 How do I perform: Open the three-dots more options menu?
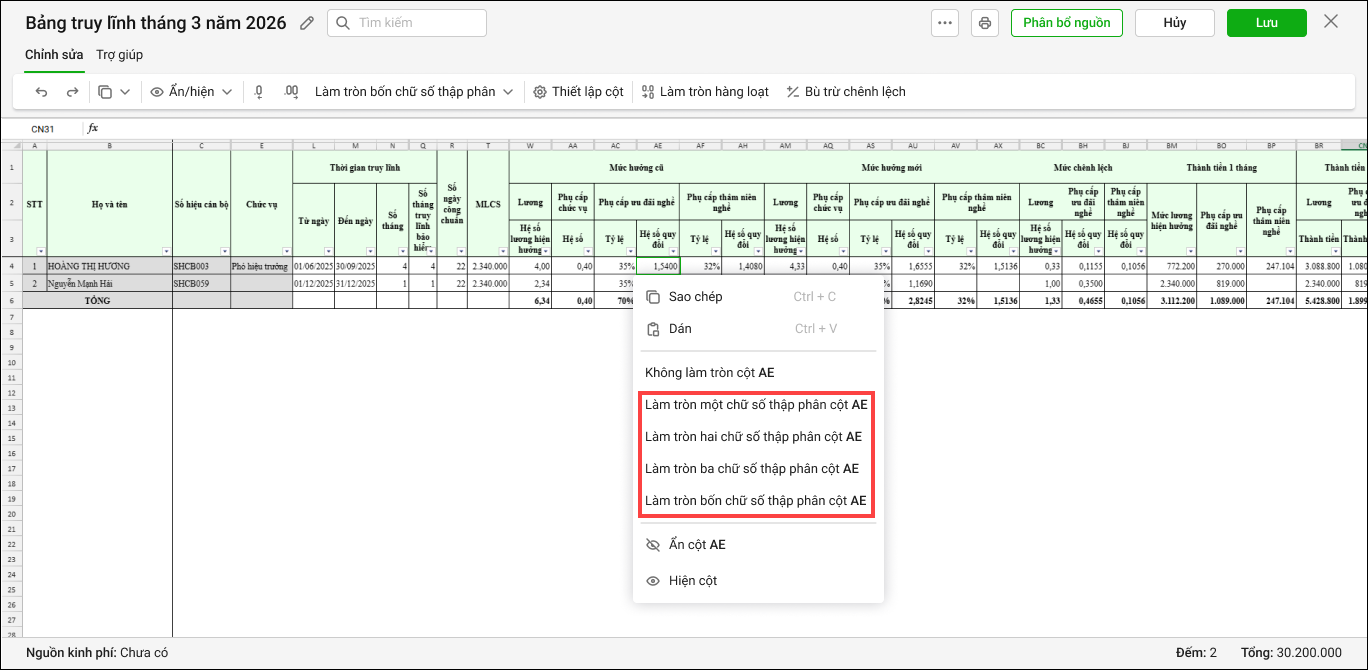[945, 23]
